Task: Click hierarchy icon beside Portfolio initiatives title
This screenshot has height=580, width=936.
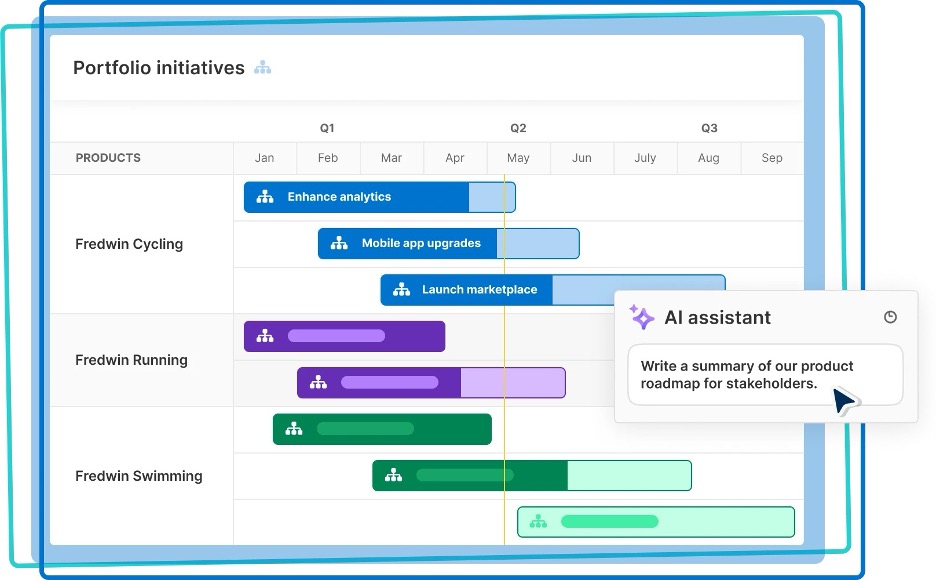Action: coord(262,68)
